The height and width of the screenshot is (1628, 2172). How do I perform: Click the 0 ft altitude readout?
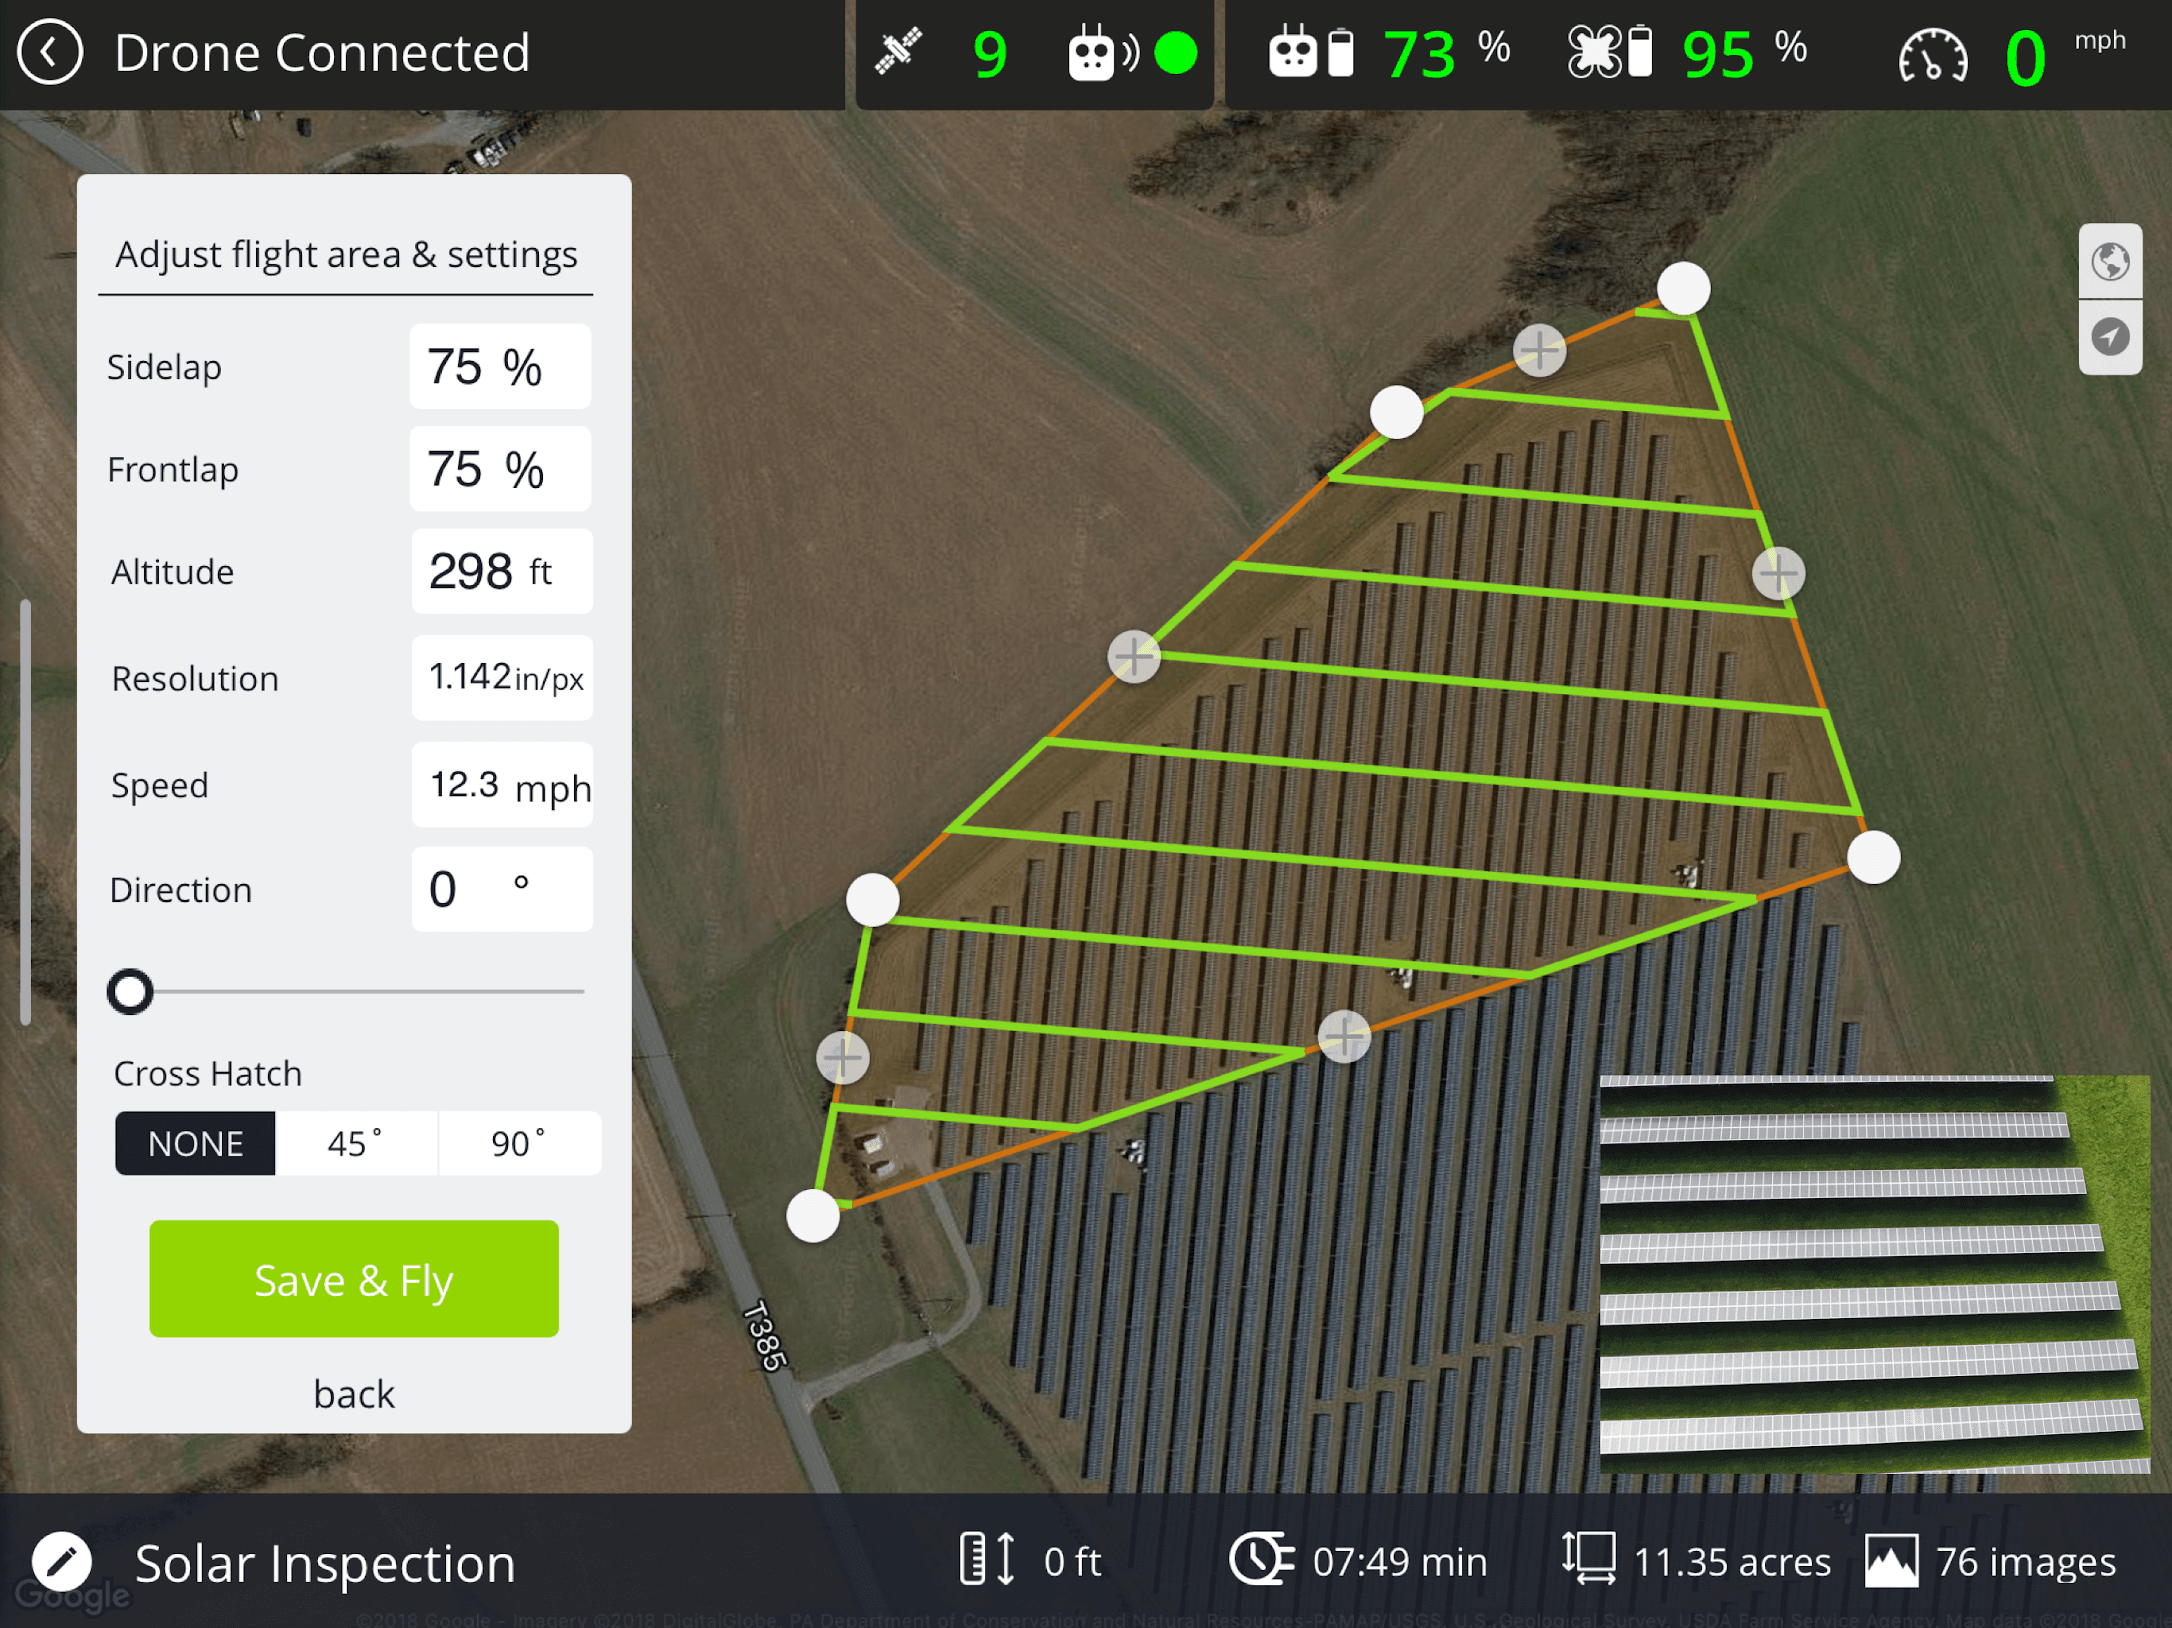point(1072,1561)
